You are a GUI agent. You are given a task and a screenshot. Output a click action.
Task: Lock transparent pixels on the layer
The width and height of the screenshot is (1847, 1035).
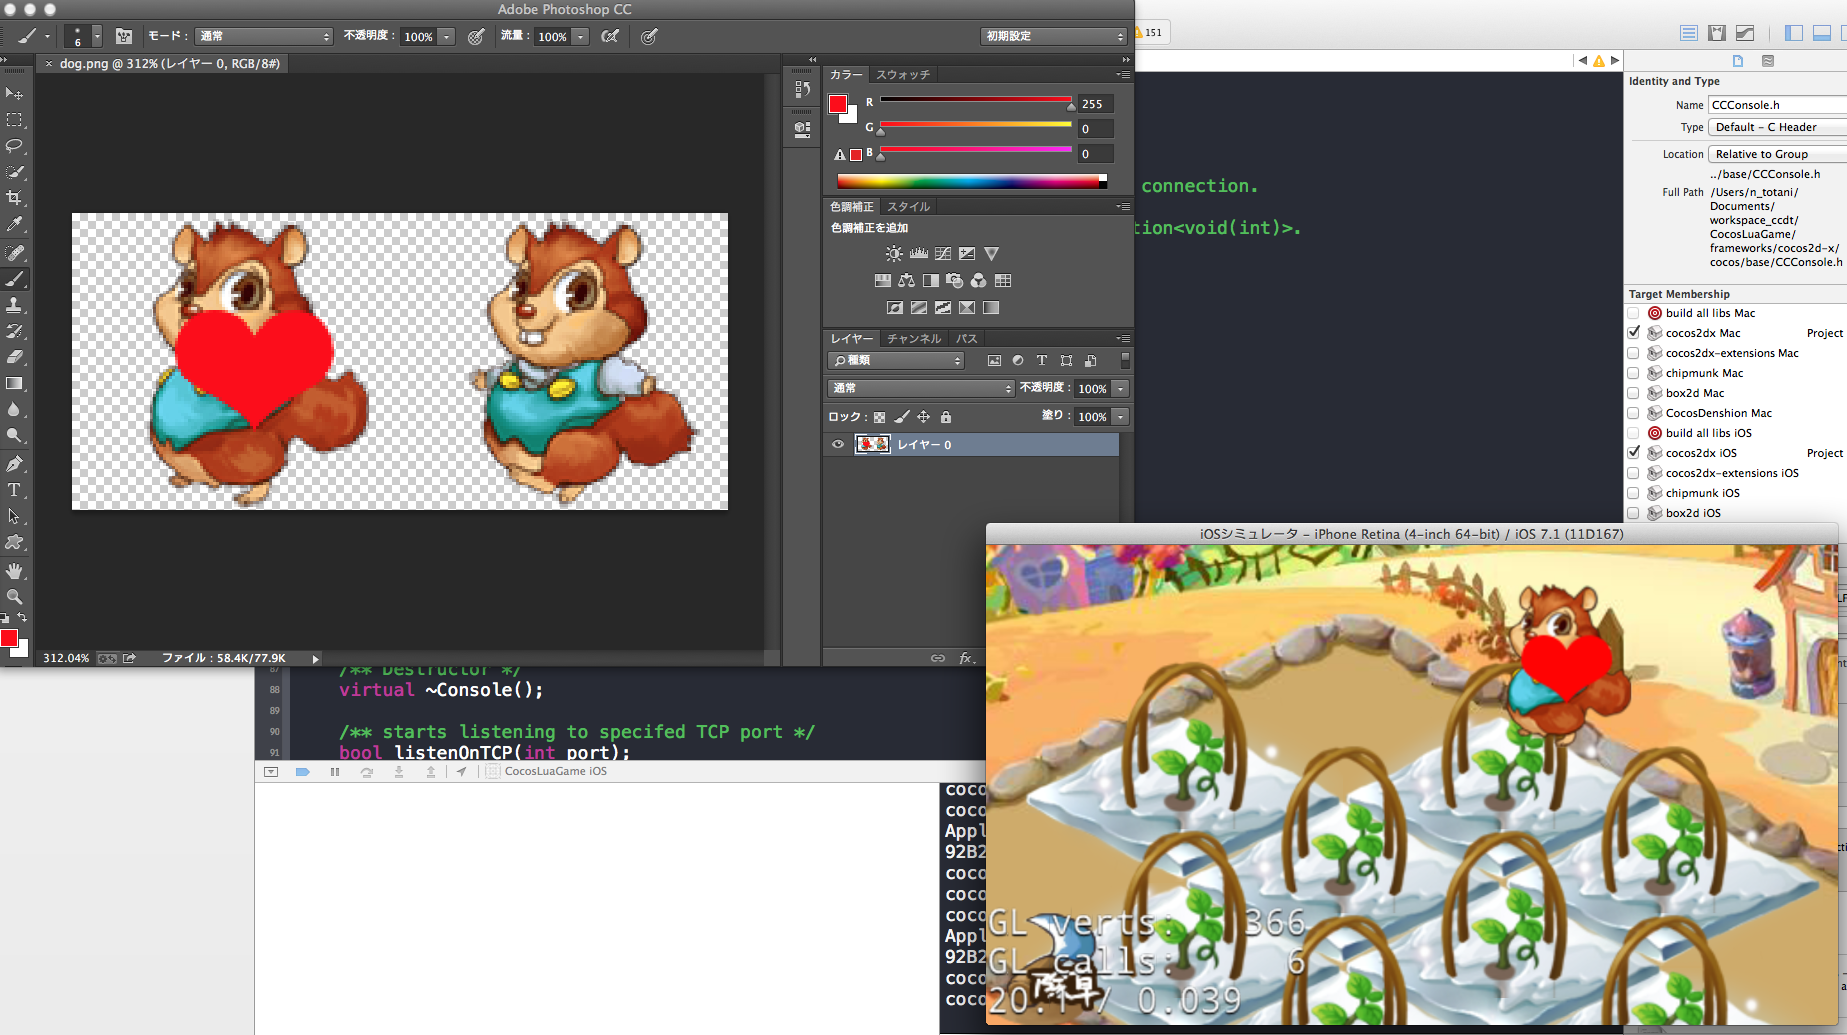879,417
